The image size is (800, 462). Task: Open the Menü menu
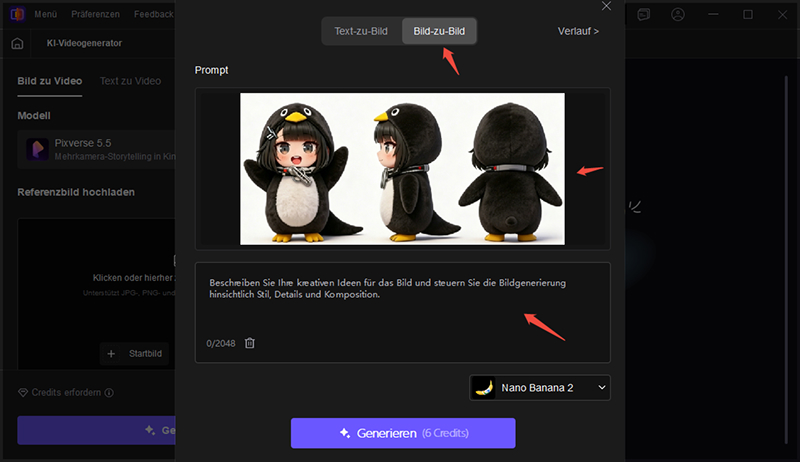pos(45,14)
